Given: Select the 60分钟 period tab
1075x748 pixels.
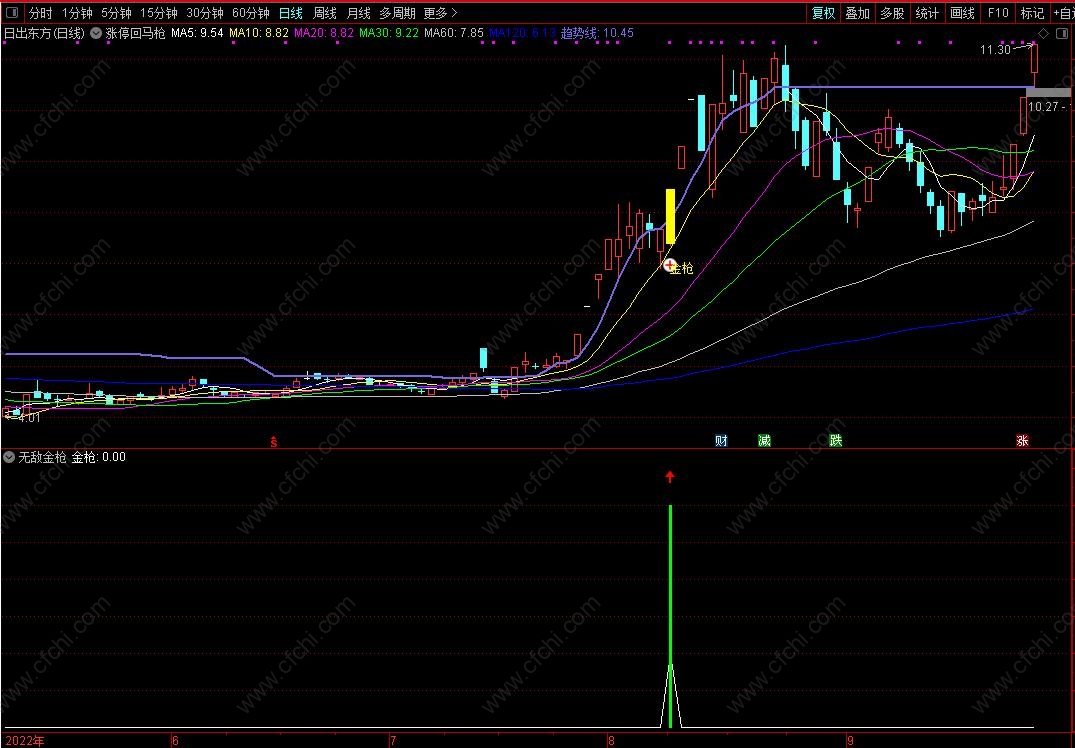Looking at the screenshot, I should coord(251,13).
